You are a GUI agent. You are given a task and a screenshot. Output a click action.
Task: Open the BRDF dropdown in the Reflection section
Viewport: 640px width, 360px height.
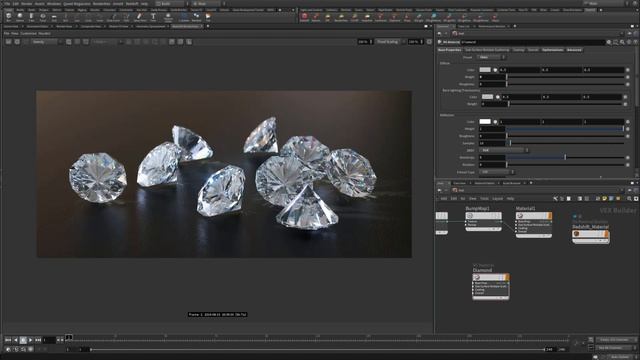coord(504,150)
